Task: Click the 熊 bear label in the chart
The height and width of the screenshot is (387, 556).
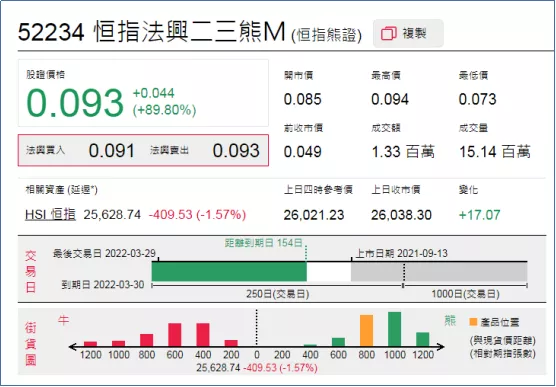Action: click(x=450, y=321)
